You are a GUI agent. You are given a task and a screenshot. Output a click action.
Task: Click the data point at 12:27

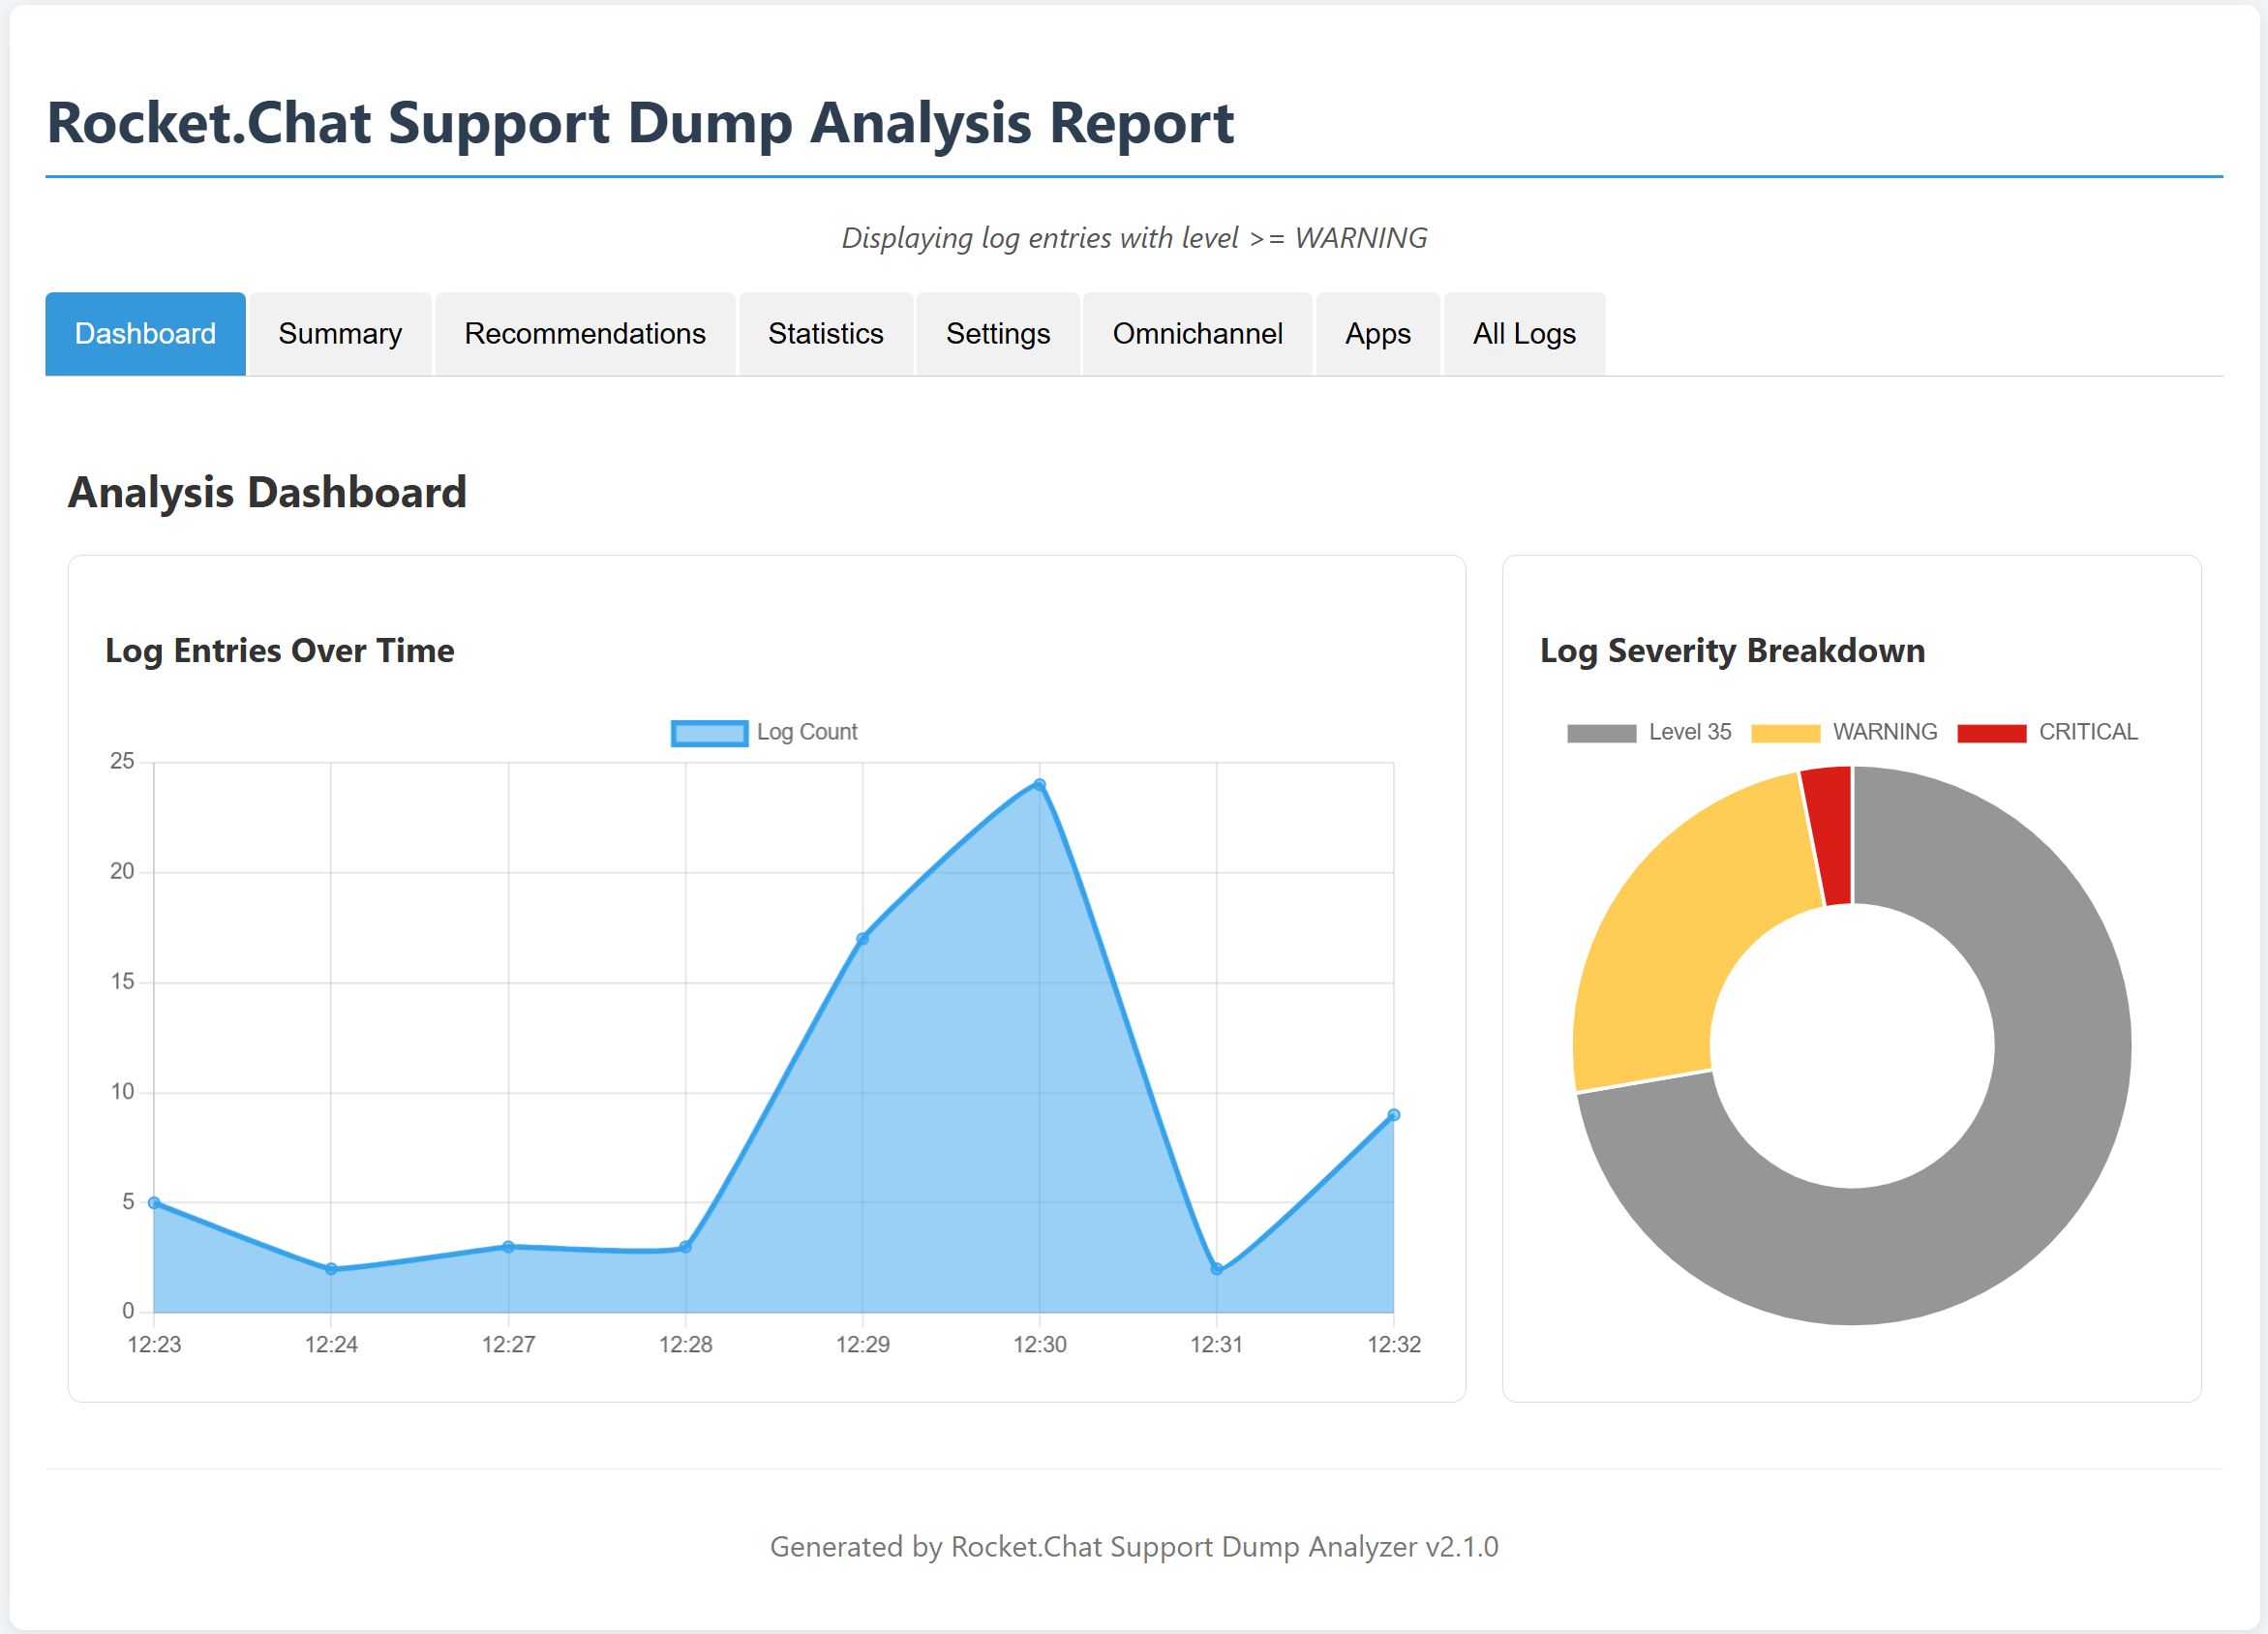click(x=508, y=1247)
